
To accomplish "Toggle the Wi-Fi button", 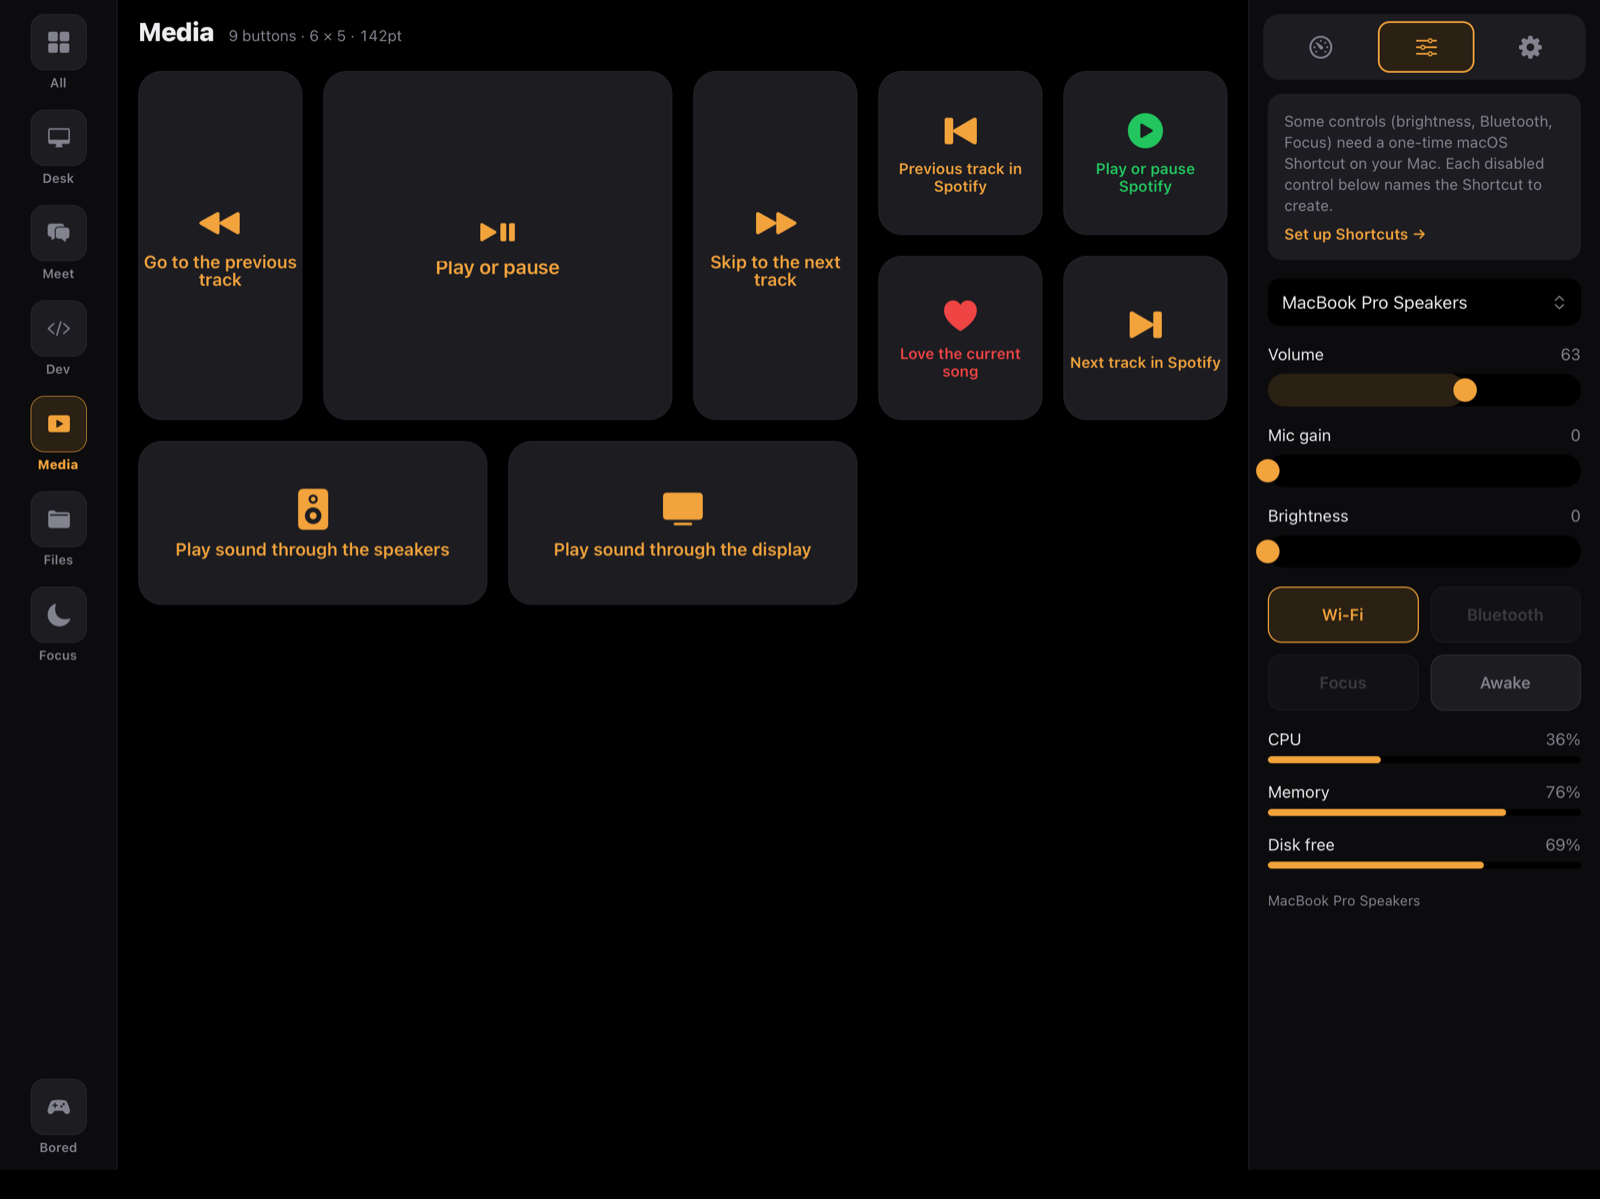I will click(1343, 615).
